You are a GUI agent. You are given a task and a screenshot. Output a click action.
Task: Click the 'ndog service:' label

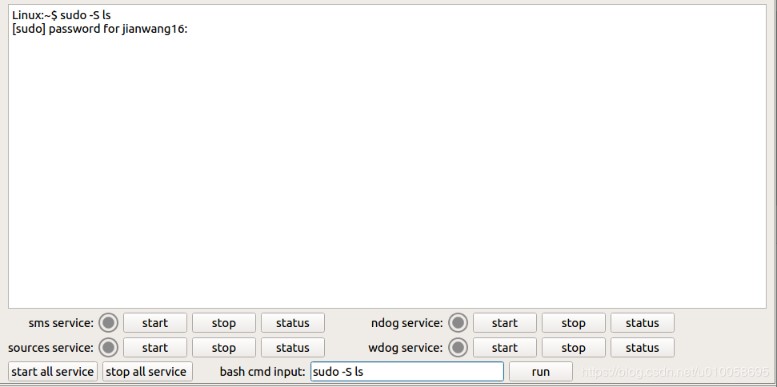point(407,323)
